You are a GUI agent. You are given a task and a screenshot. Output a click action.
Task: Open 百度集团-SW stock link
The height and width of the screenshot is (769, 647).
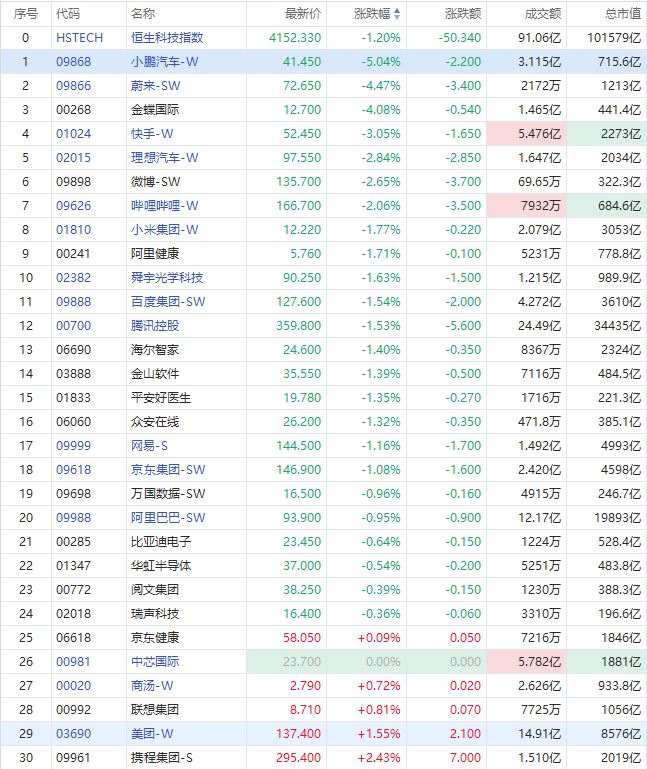coord(168,302)
